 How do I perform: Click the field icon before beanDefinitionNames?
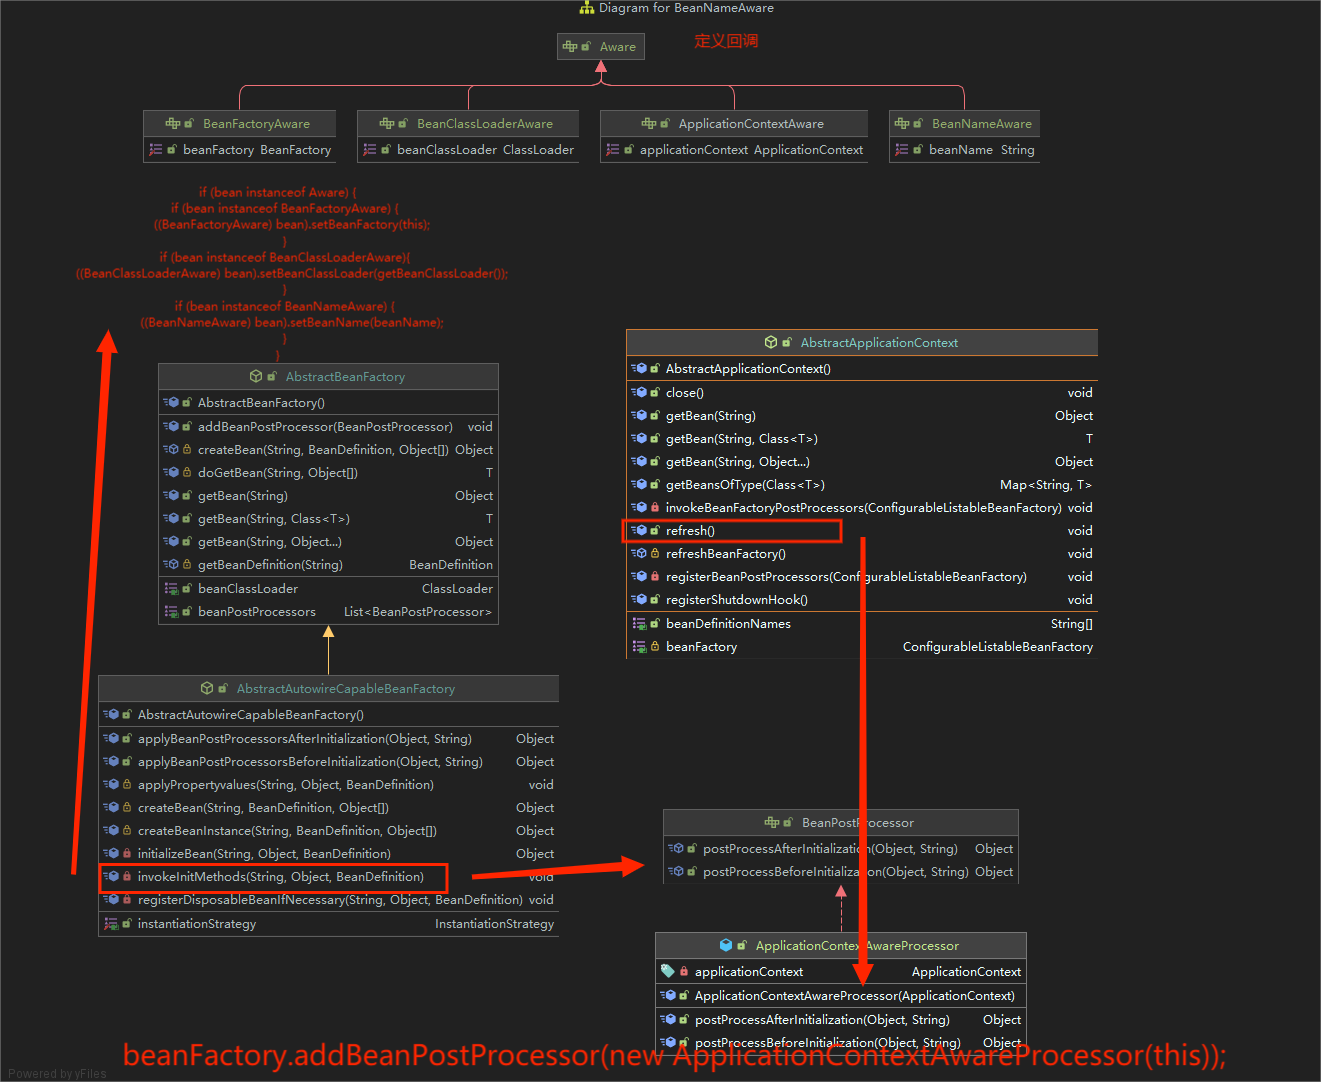[x=639, y=623]
